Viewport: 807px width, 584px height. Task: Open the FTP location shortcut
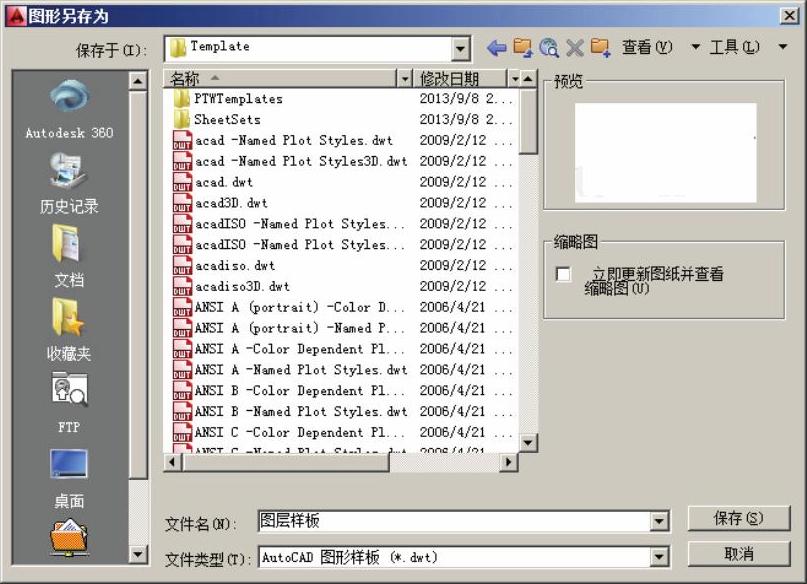69,400
